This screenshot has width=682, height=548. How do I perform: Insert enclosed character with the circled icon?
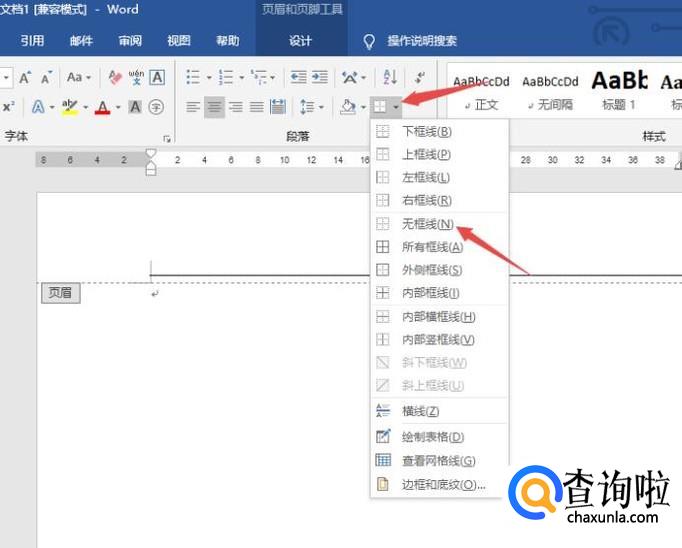156,107
